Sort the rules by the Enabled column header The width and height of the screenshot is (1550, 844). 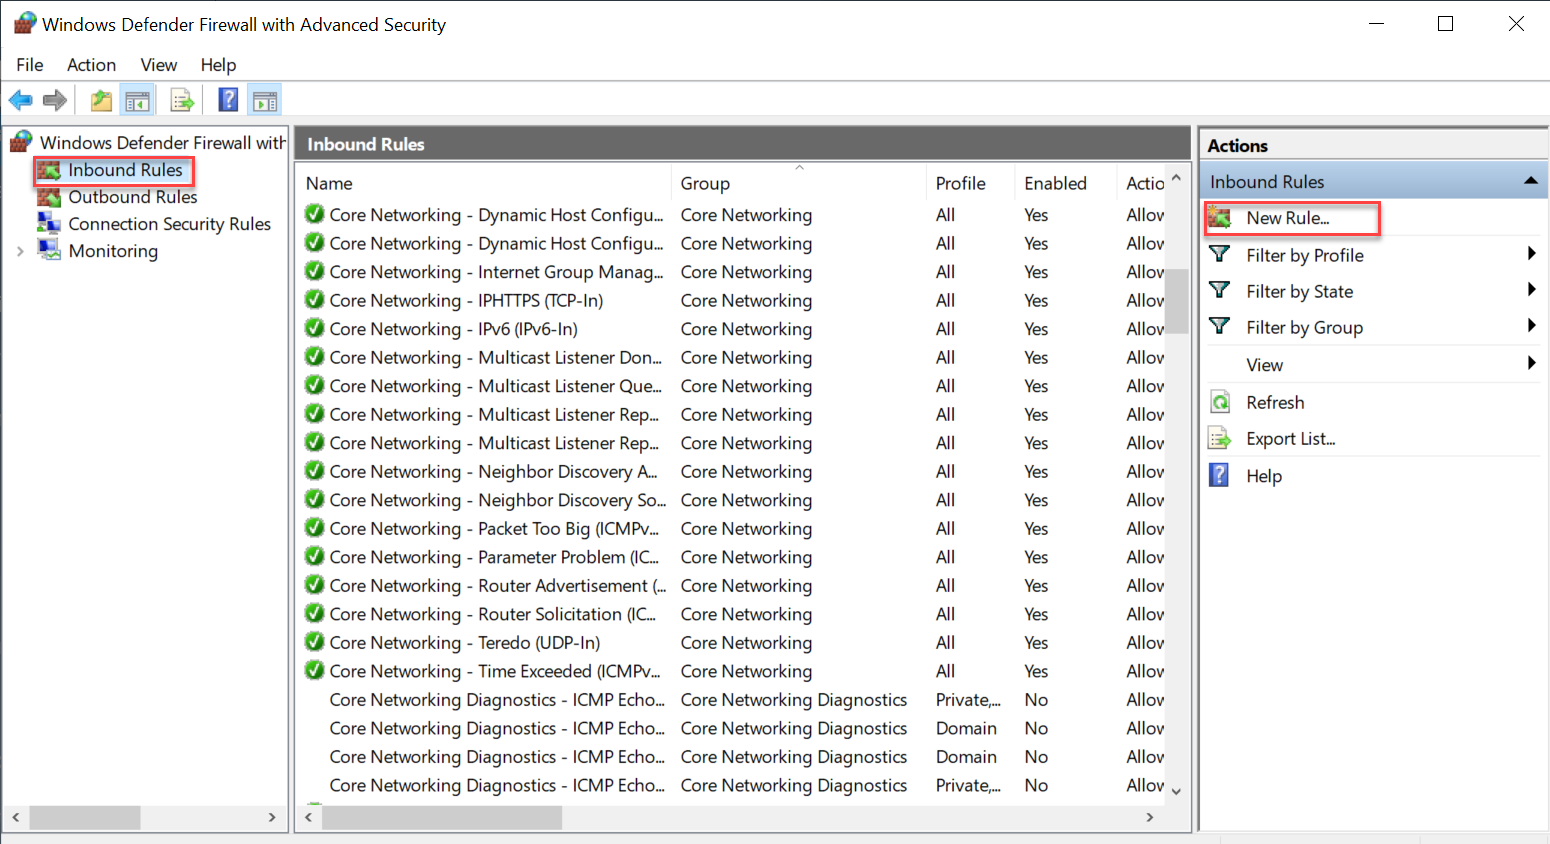1055,184
